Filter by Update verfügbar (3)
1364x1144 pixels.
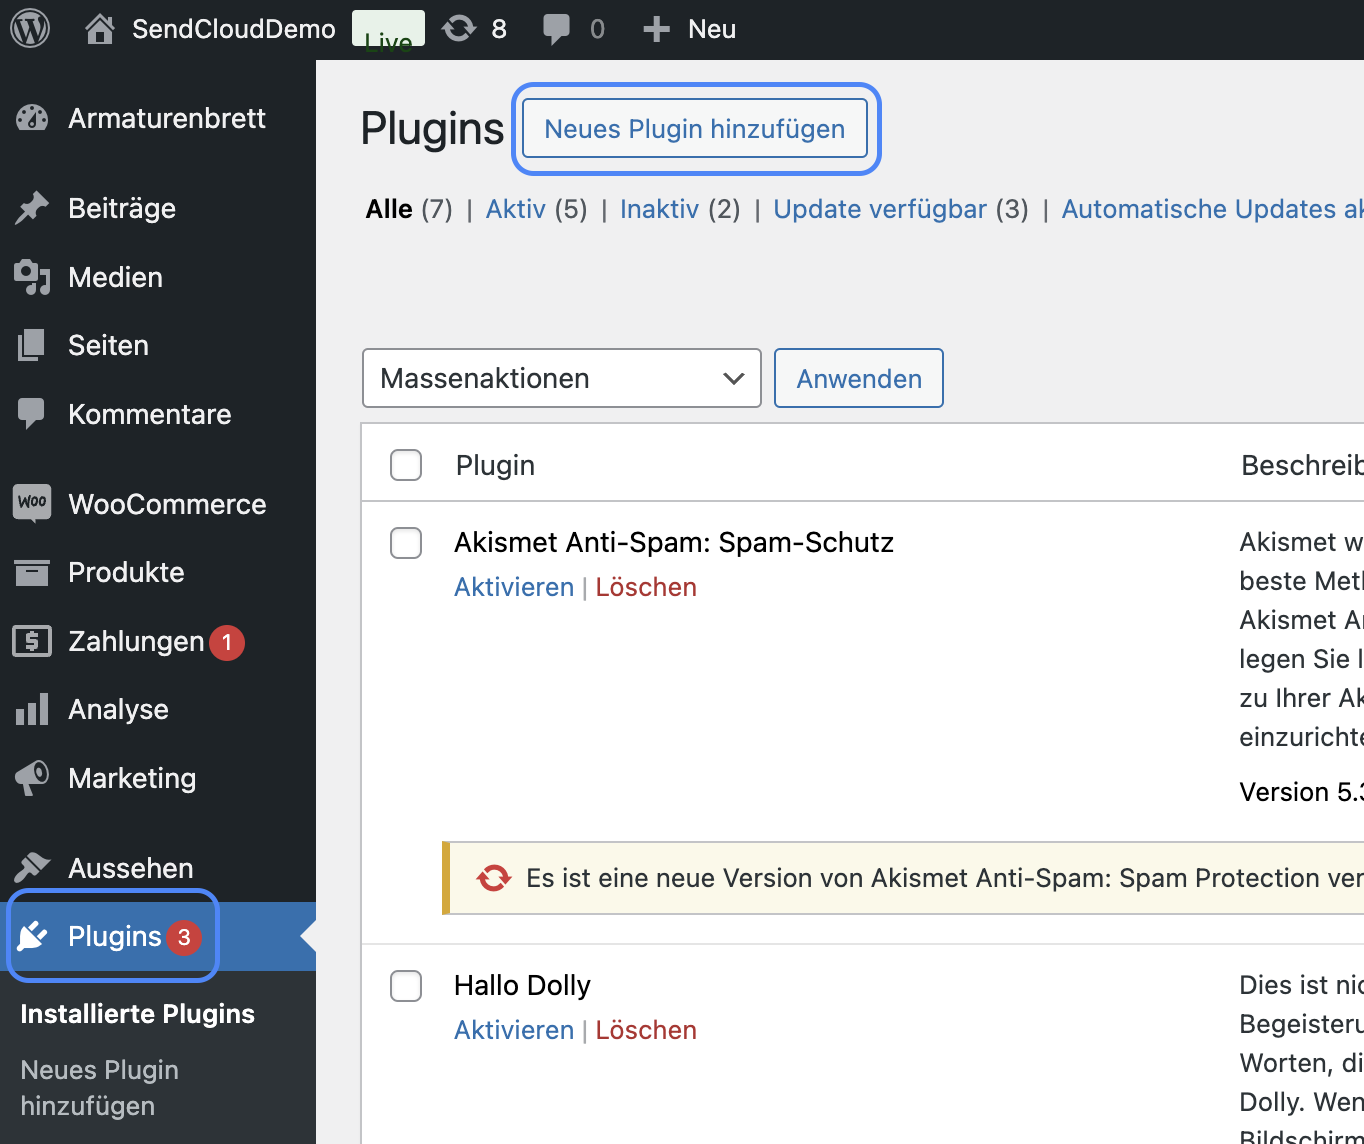point(901,209)
